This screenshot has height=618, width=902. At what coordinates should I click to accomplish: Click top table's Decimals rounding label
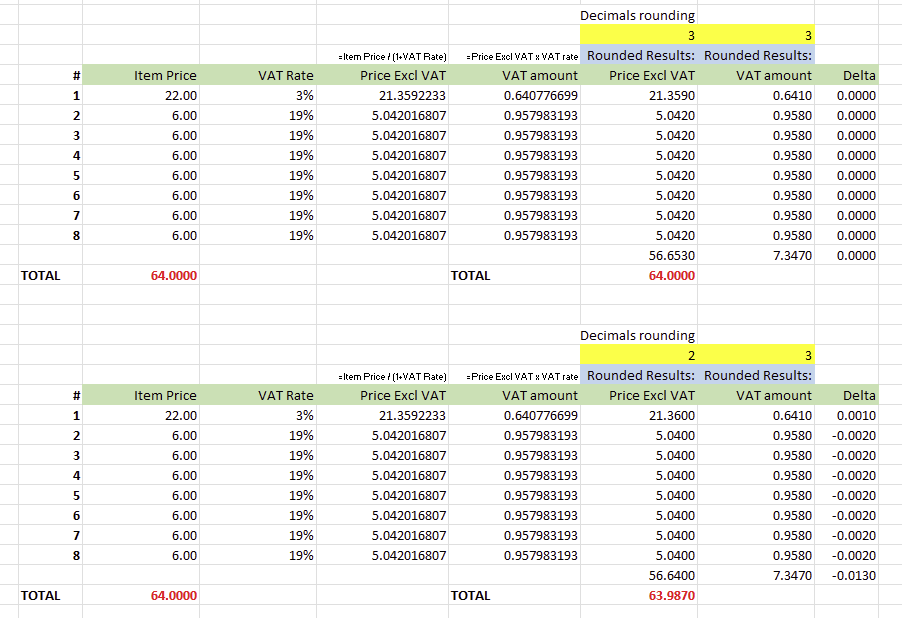(x=637, y=15)
